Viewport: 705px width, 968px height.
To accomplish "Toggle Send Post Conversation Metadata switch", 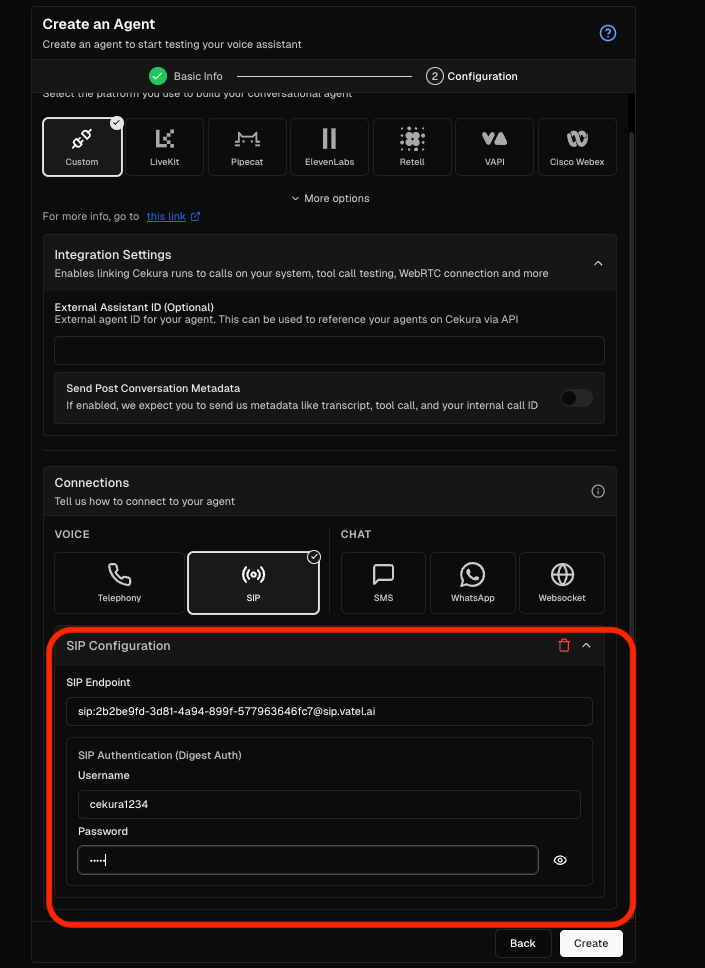I will click(577, 398).
